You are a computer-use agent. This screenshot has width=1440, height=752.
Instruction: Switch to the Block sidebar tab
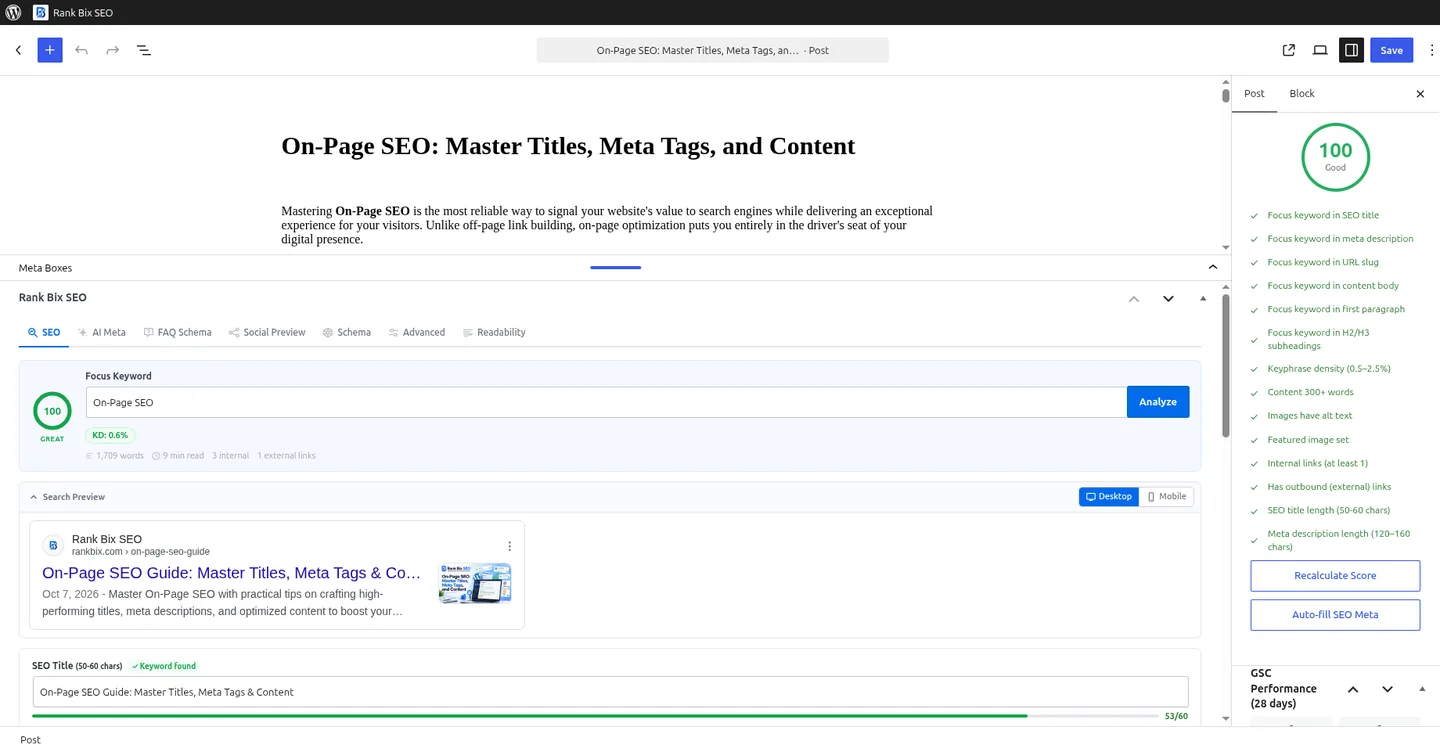[1302, 93]
